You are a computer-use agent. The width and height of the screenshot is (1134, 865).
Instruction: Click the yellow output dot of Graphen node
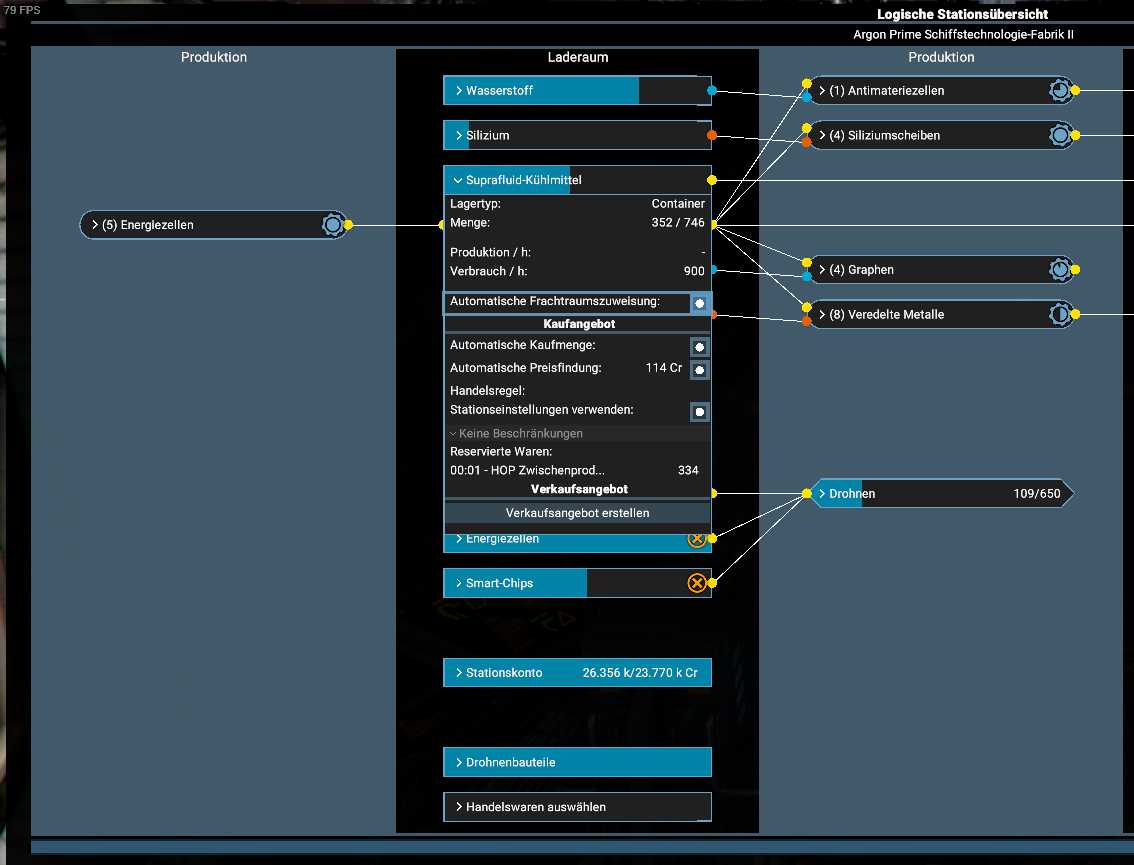[1075, 270]
